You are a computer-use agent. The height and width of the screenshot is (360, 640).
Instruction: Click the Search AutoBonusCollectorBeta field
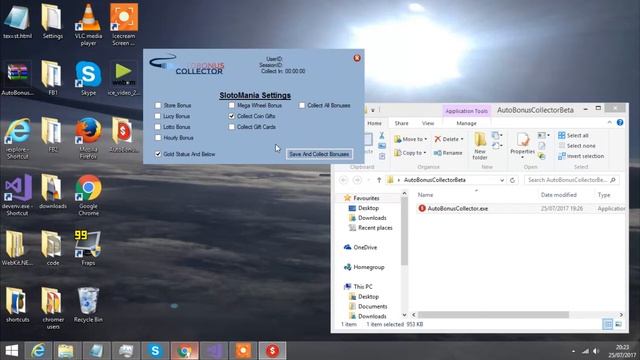(x=571, y=180)
